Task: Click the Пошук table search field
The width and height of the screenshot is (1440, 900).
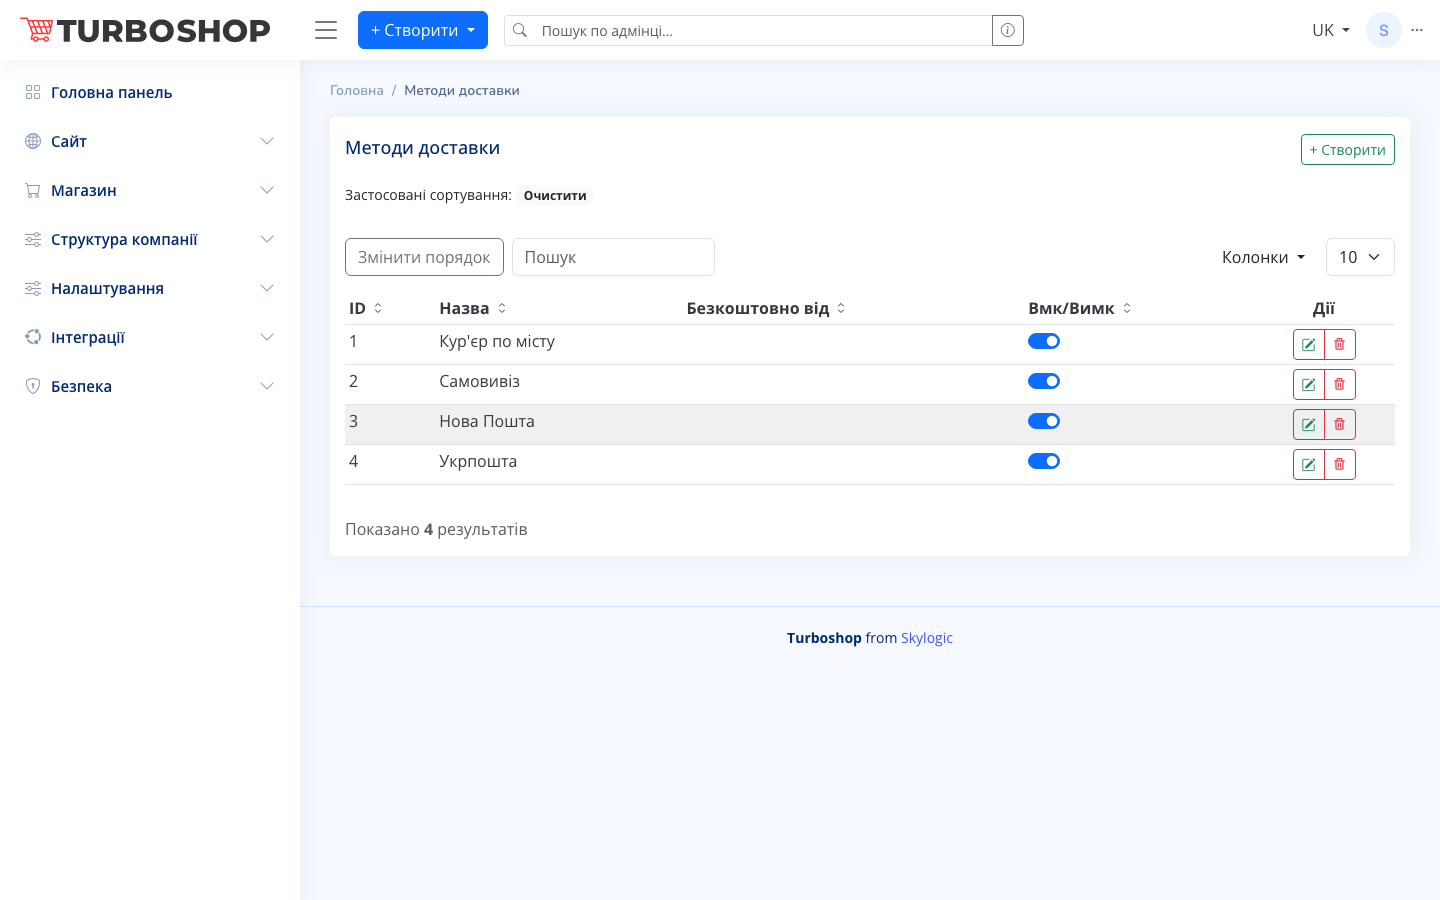Action: click(613, 257)
